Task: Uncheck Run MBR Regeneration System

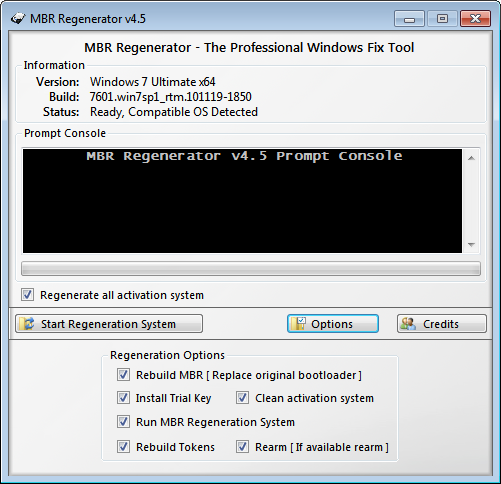Action: [x=123, y=422]
